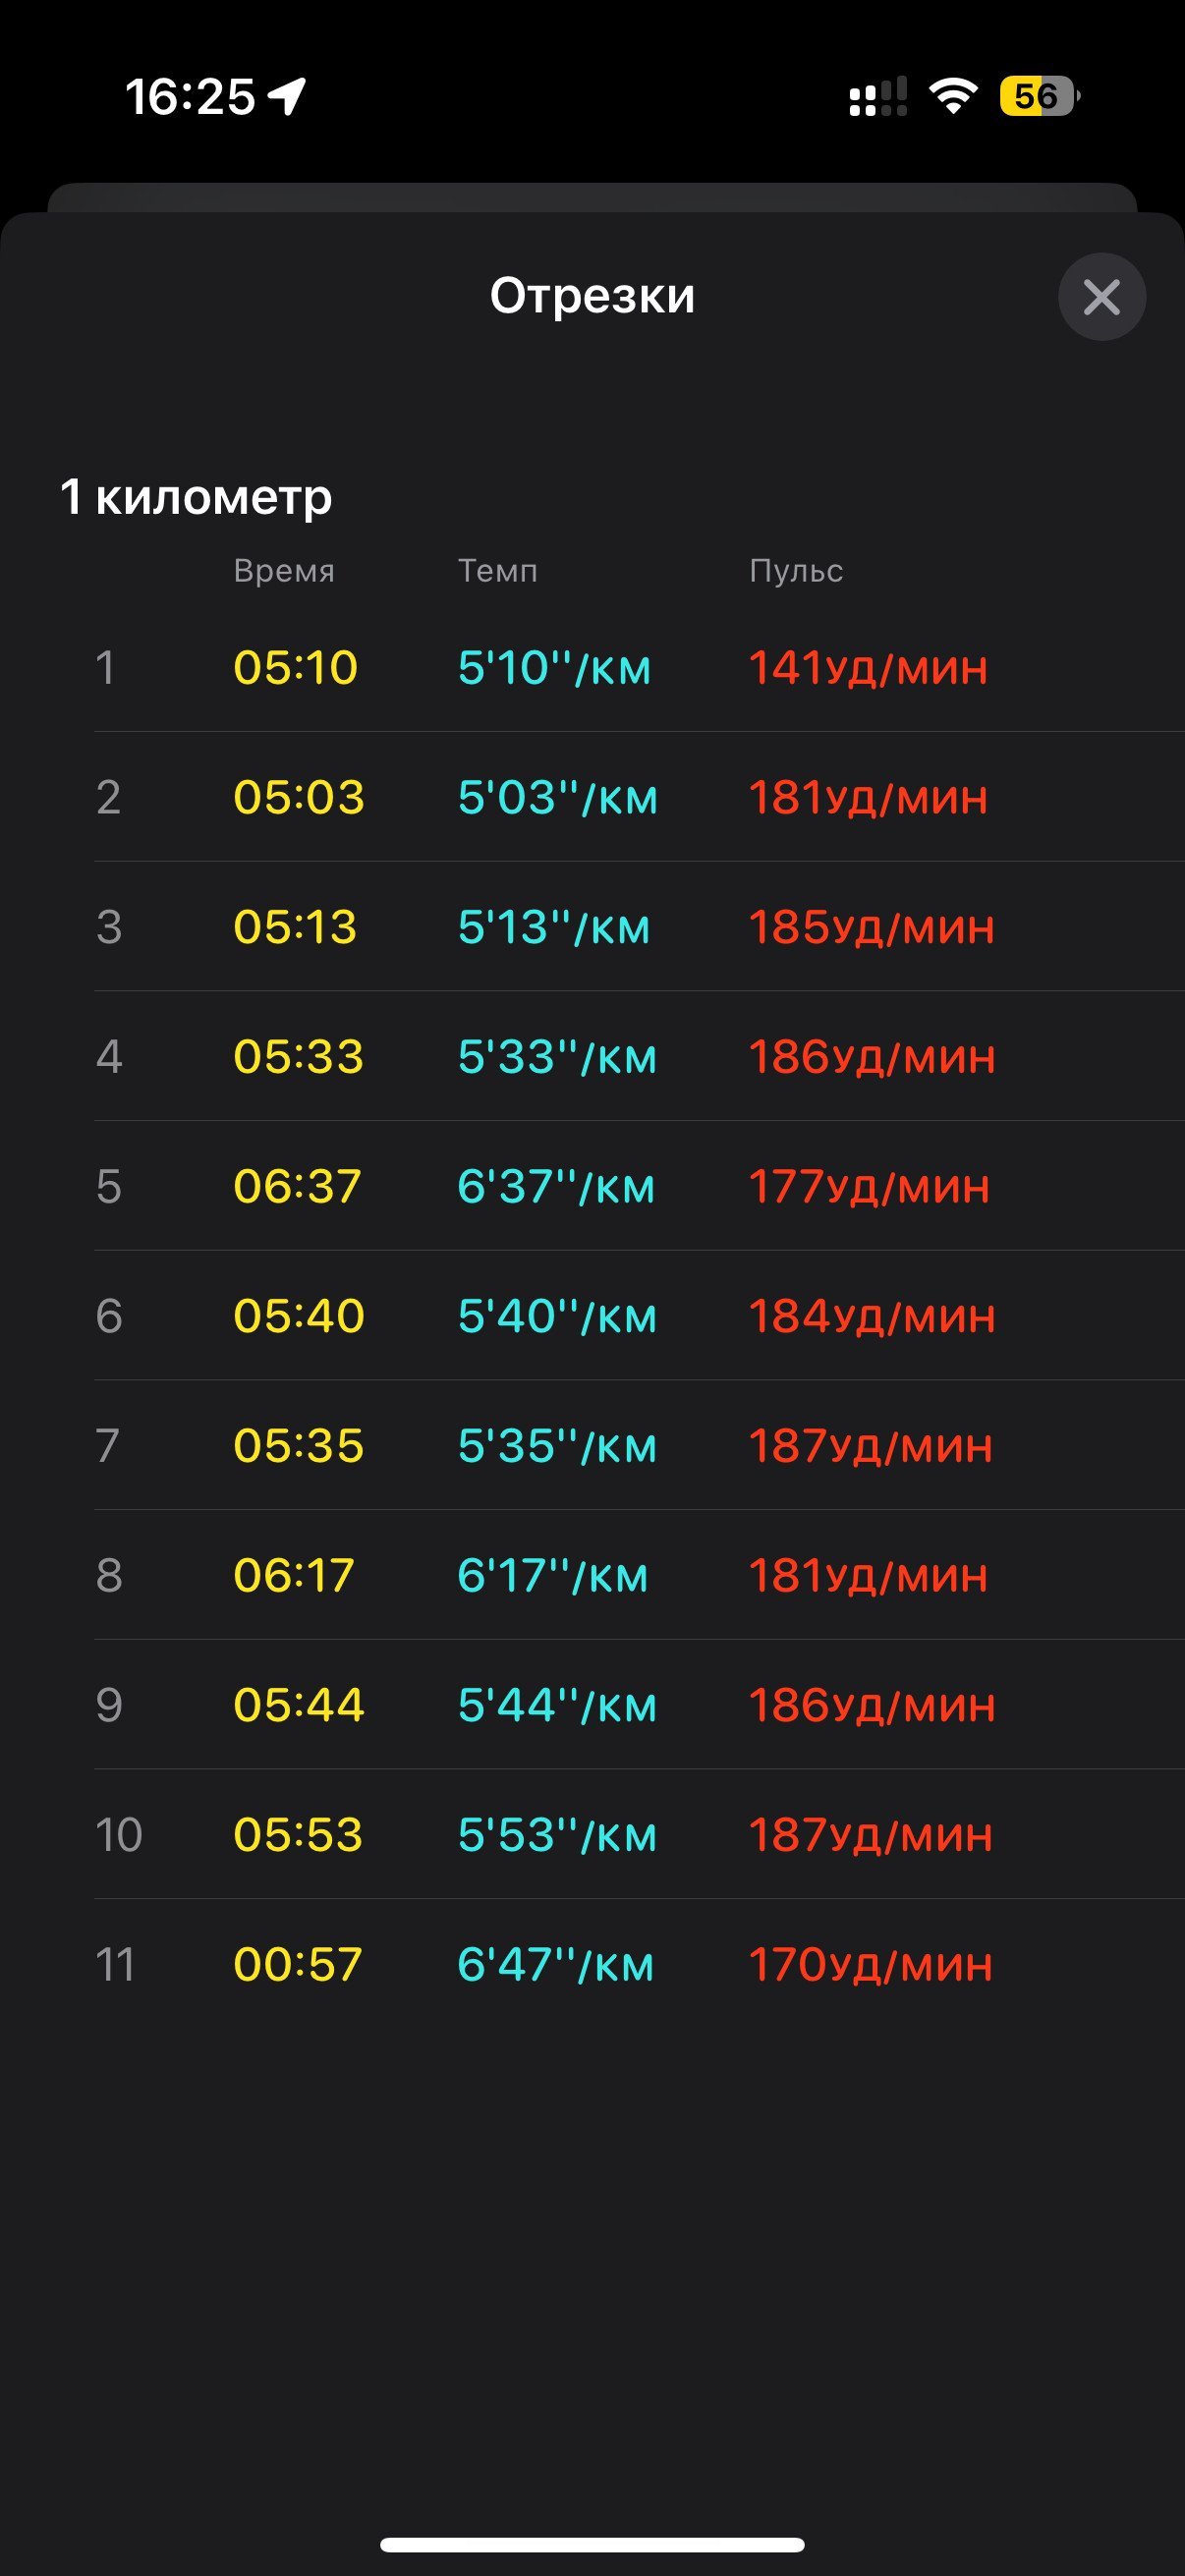Tap the 185уд/мин pulse in split 3
Screen dimensions: 1185x2576
tap(872, 927)
